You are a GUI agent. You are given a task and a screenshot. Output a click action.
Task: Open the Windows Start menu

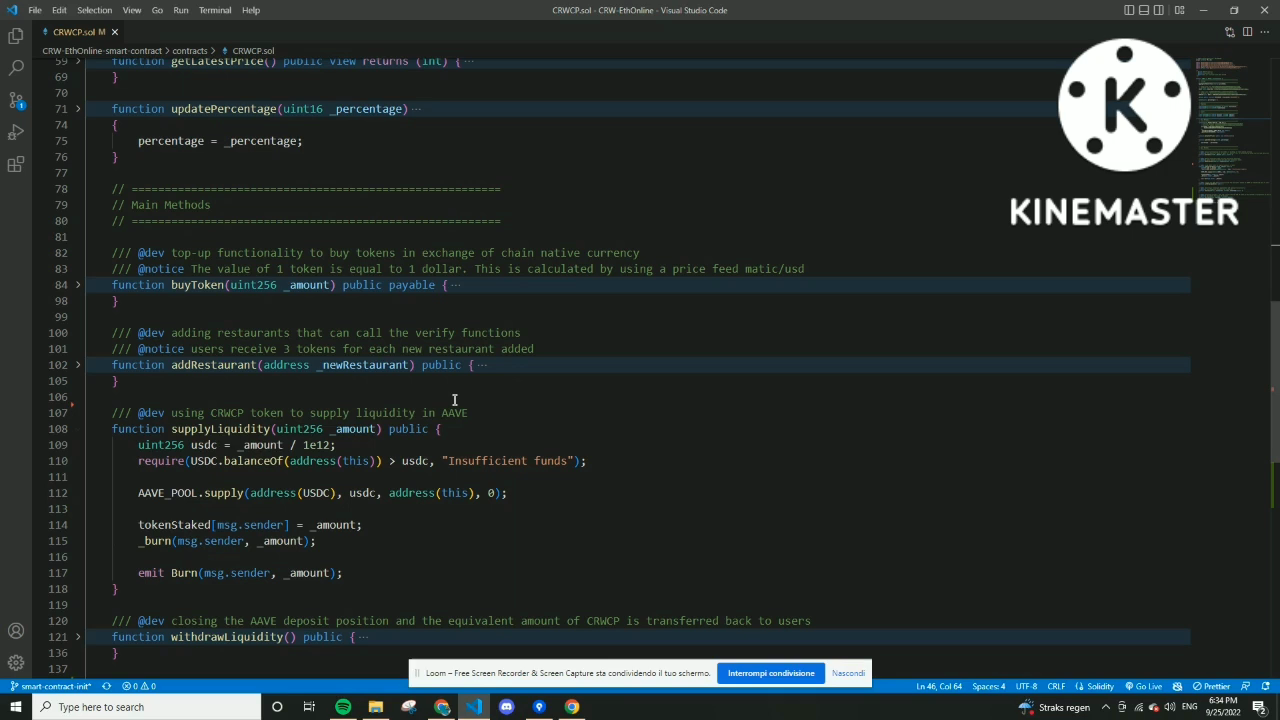[x=15, y=707]
